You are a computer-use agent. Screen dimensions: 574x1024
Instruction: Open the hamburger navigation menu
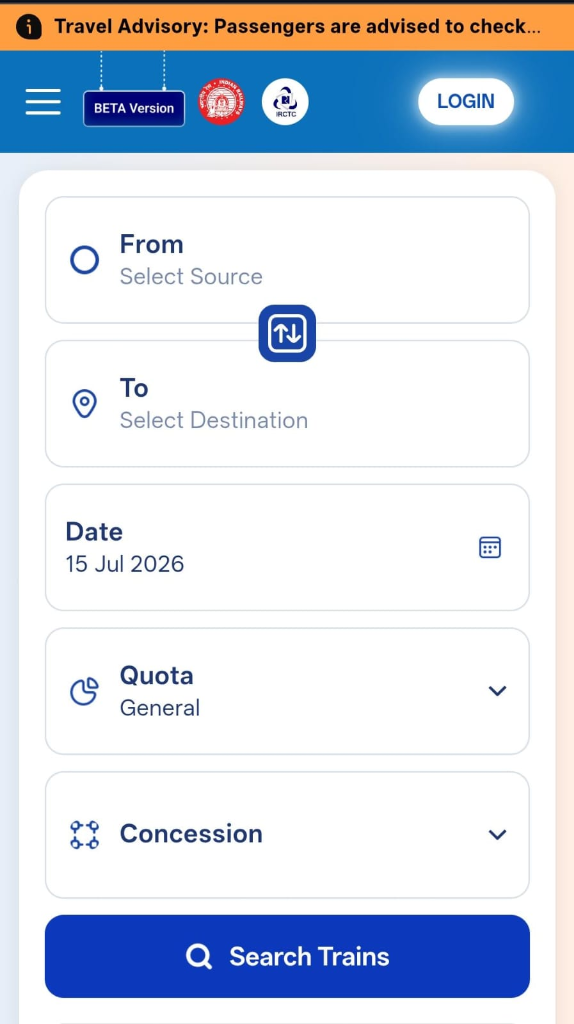43,102
